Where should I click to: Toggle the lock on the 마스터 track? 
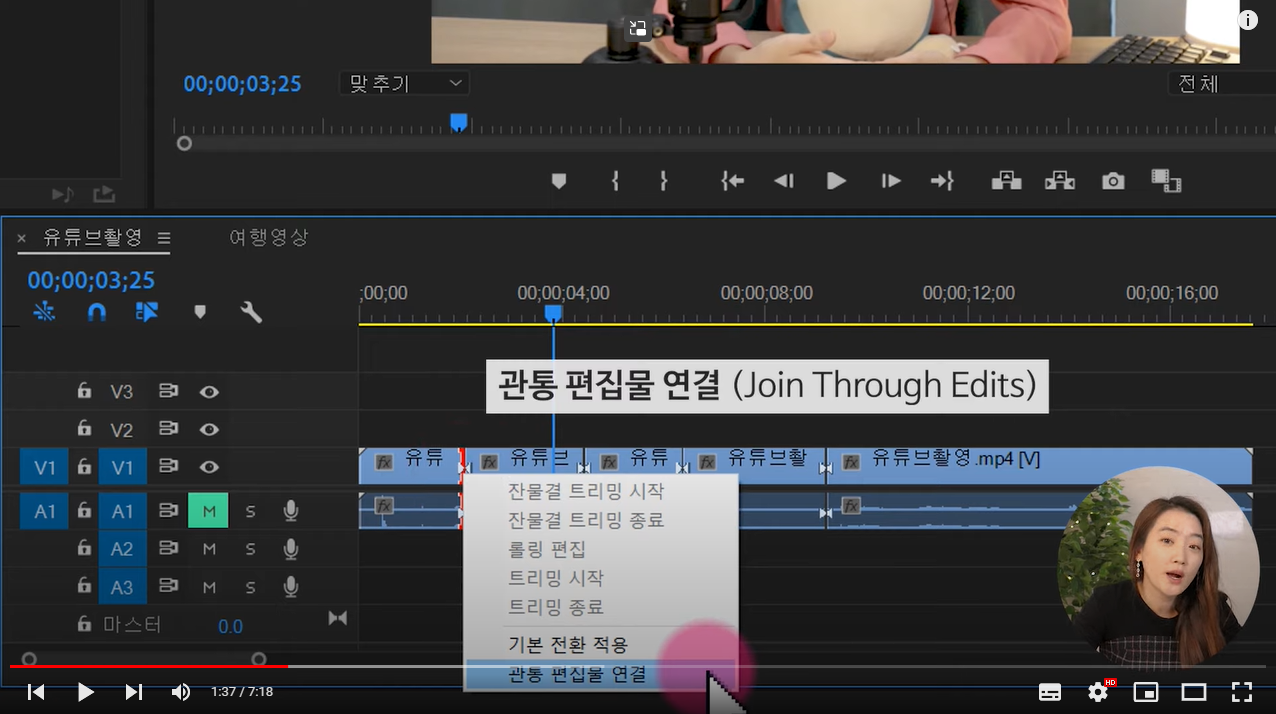[85, 624]
